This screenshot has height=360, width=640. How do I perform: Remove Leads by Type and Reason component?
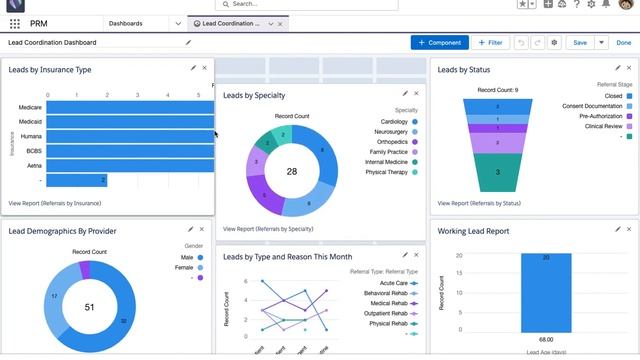pyautogui.click(x=416, y=255)
